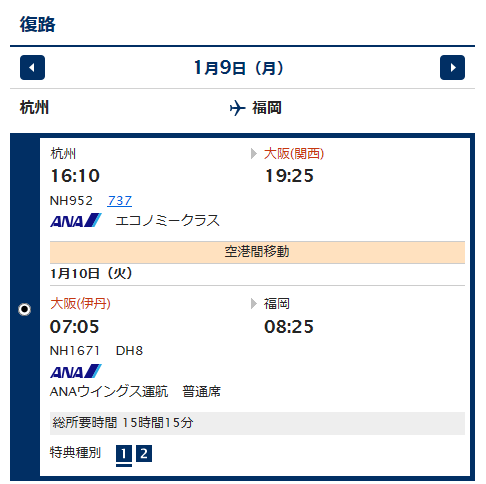Click the DH8 aircraft type text
The height and width of the screenshot is (484, 486).
click(129, 351)
